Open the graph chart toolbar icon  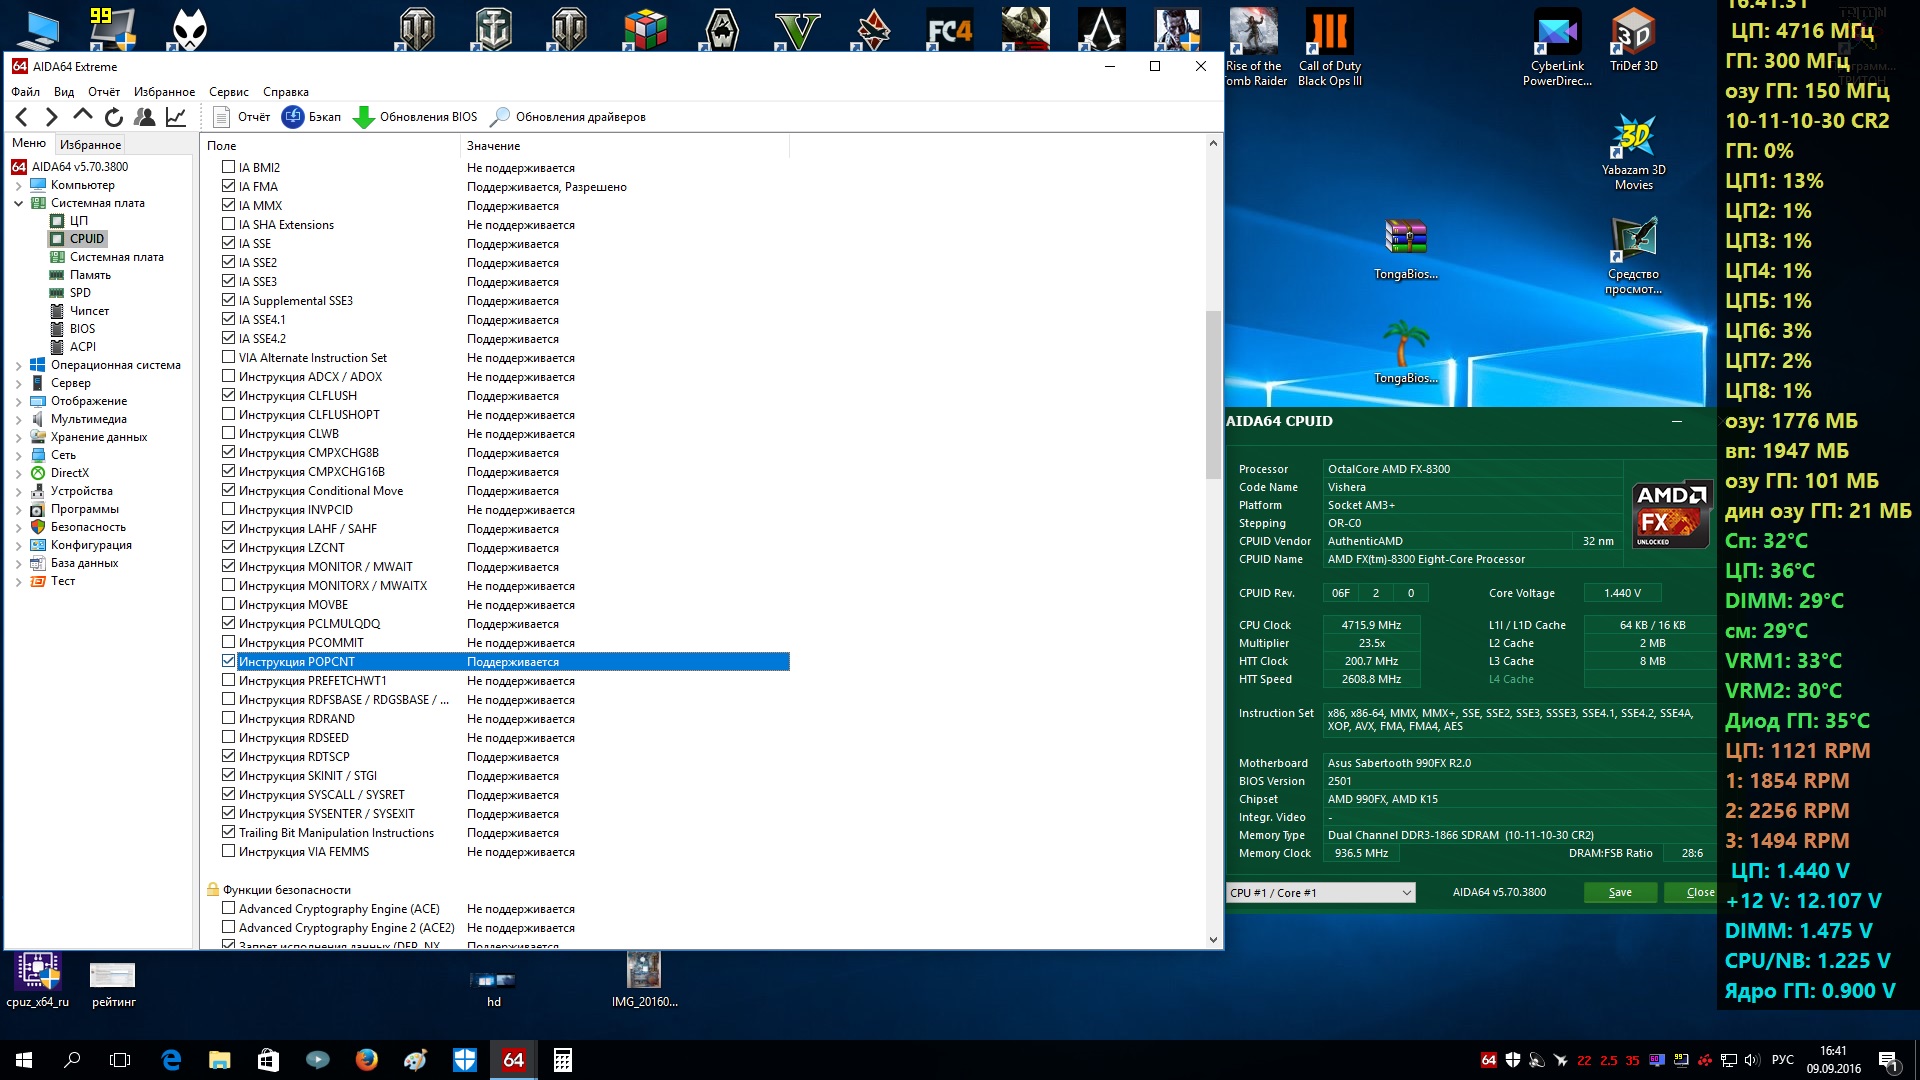pos(176,117)
